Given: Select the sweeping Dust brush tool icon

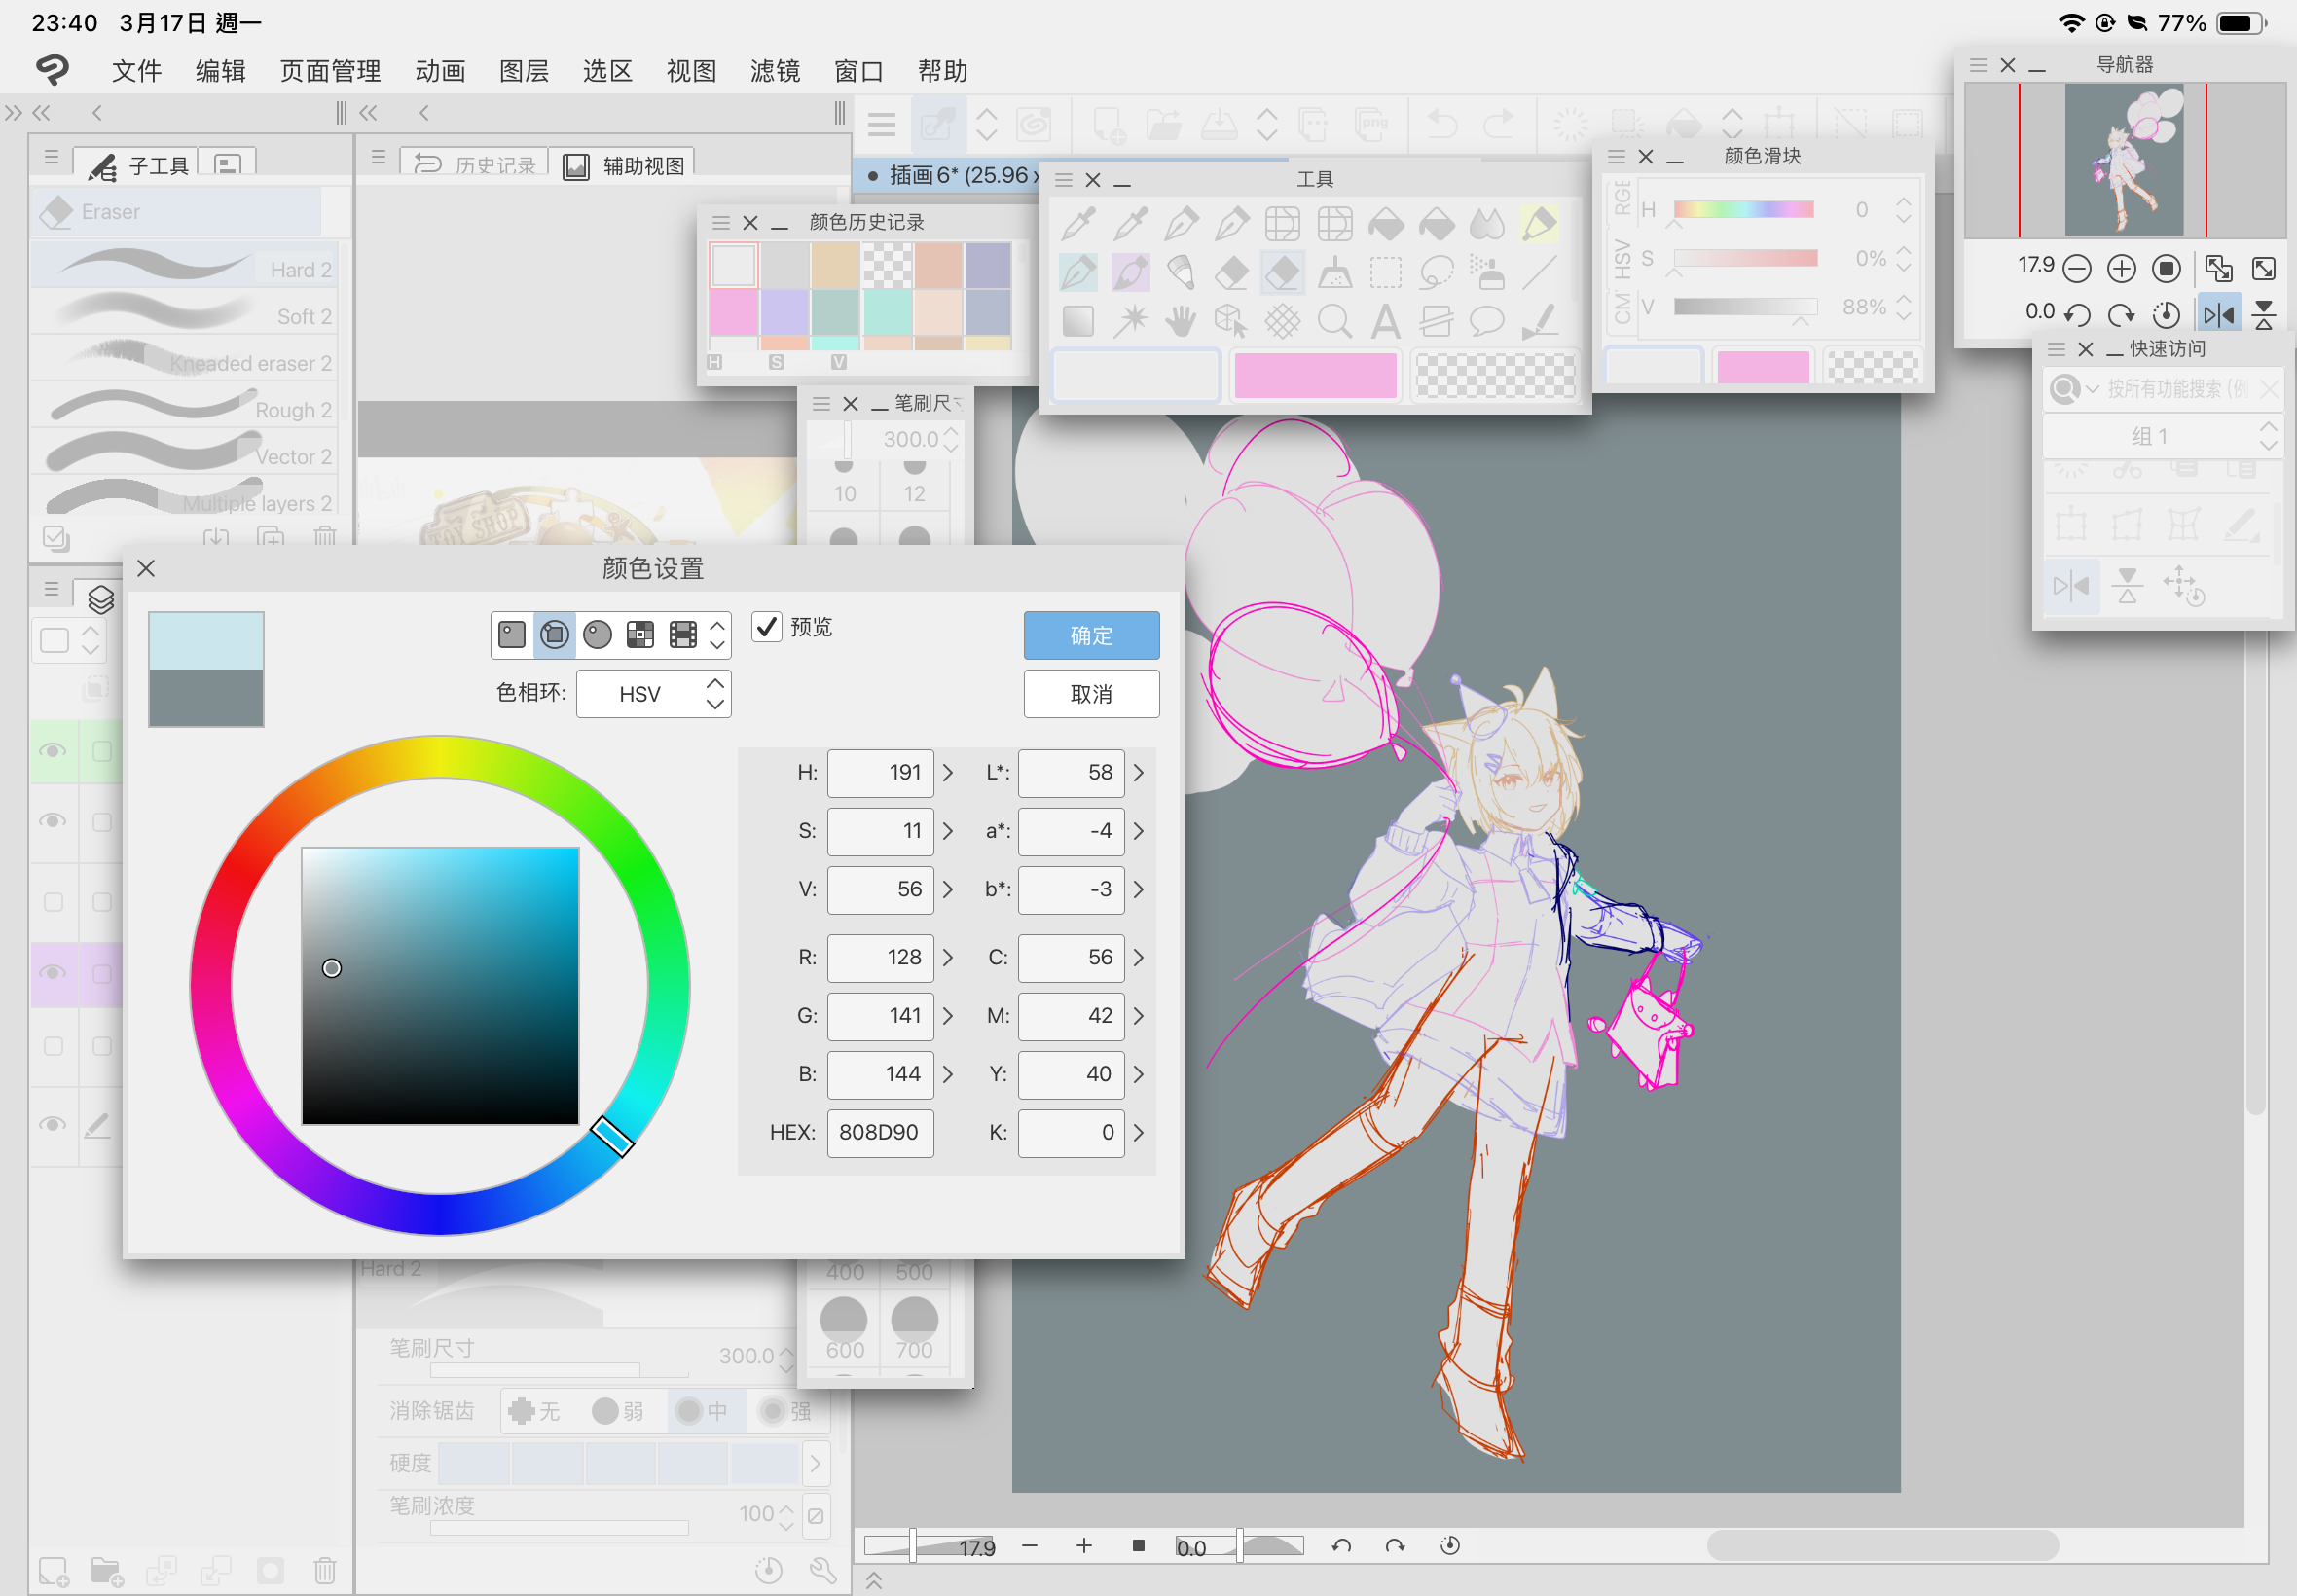Looking at the screenshot, I should [1334, 272].
